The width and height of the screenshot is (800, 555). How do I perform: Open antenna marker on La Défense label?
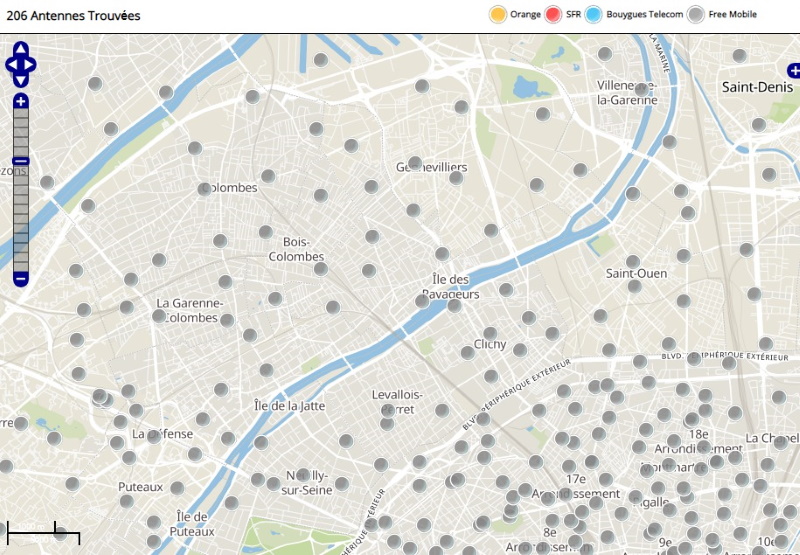154,436
